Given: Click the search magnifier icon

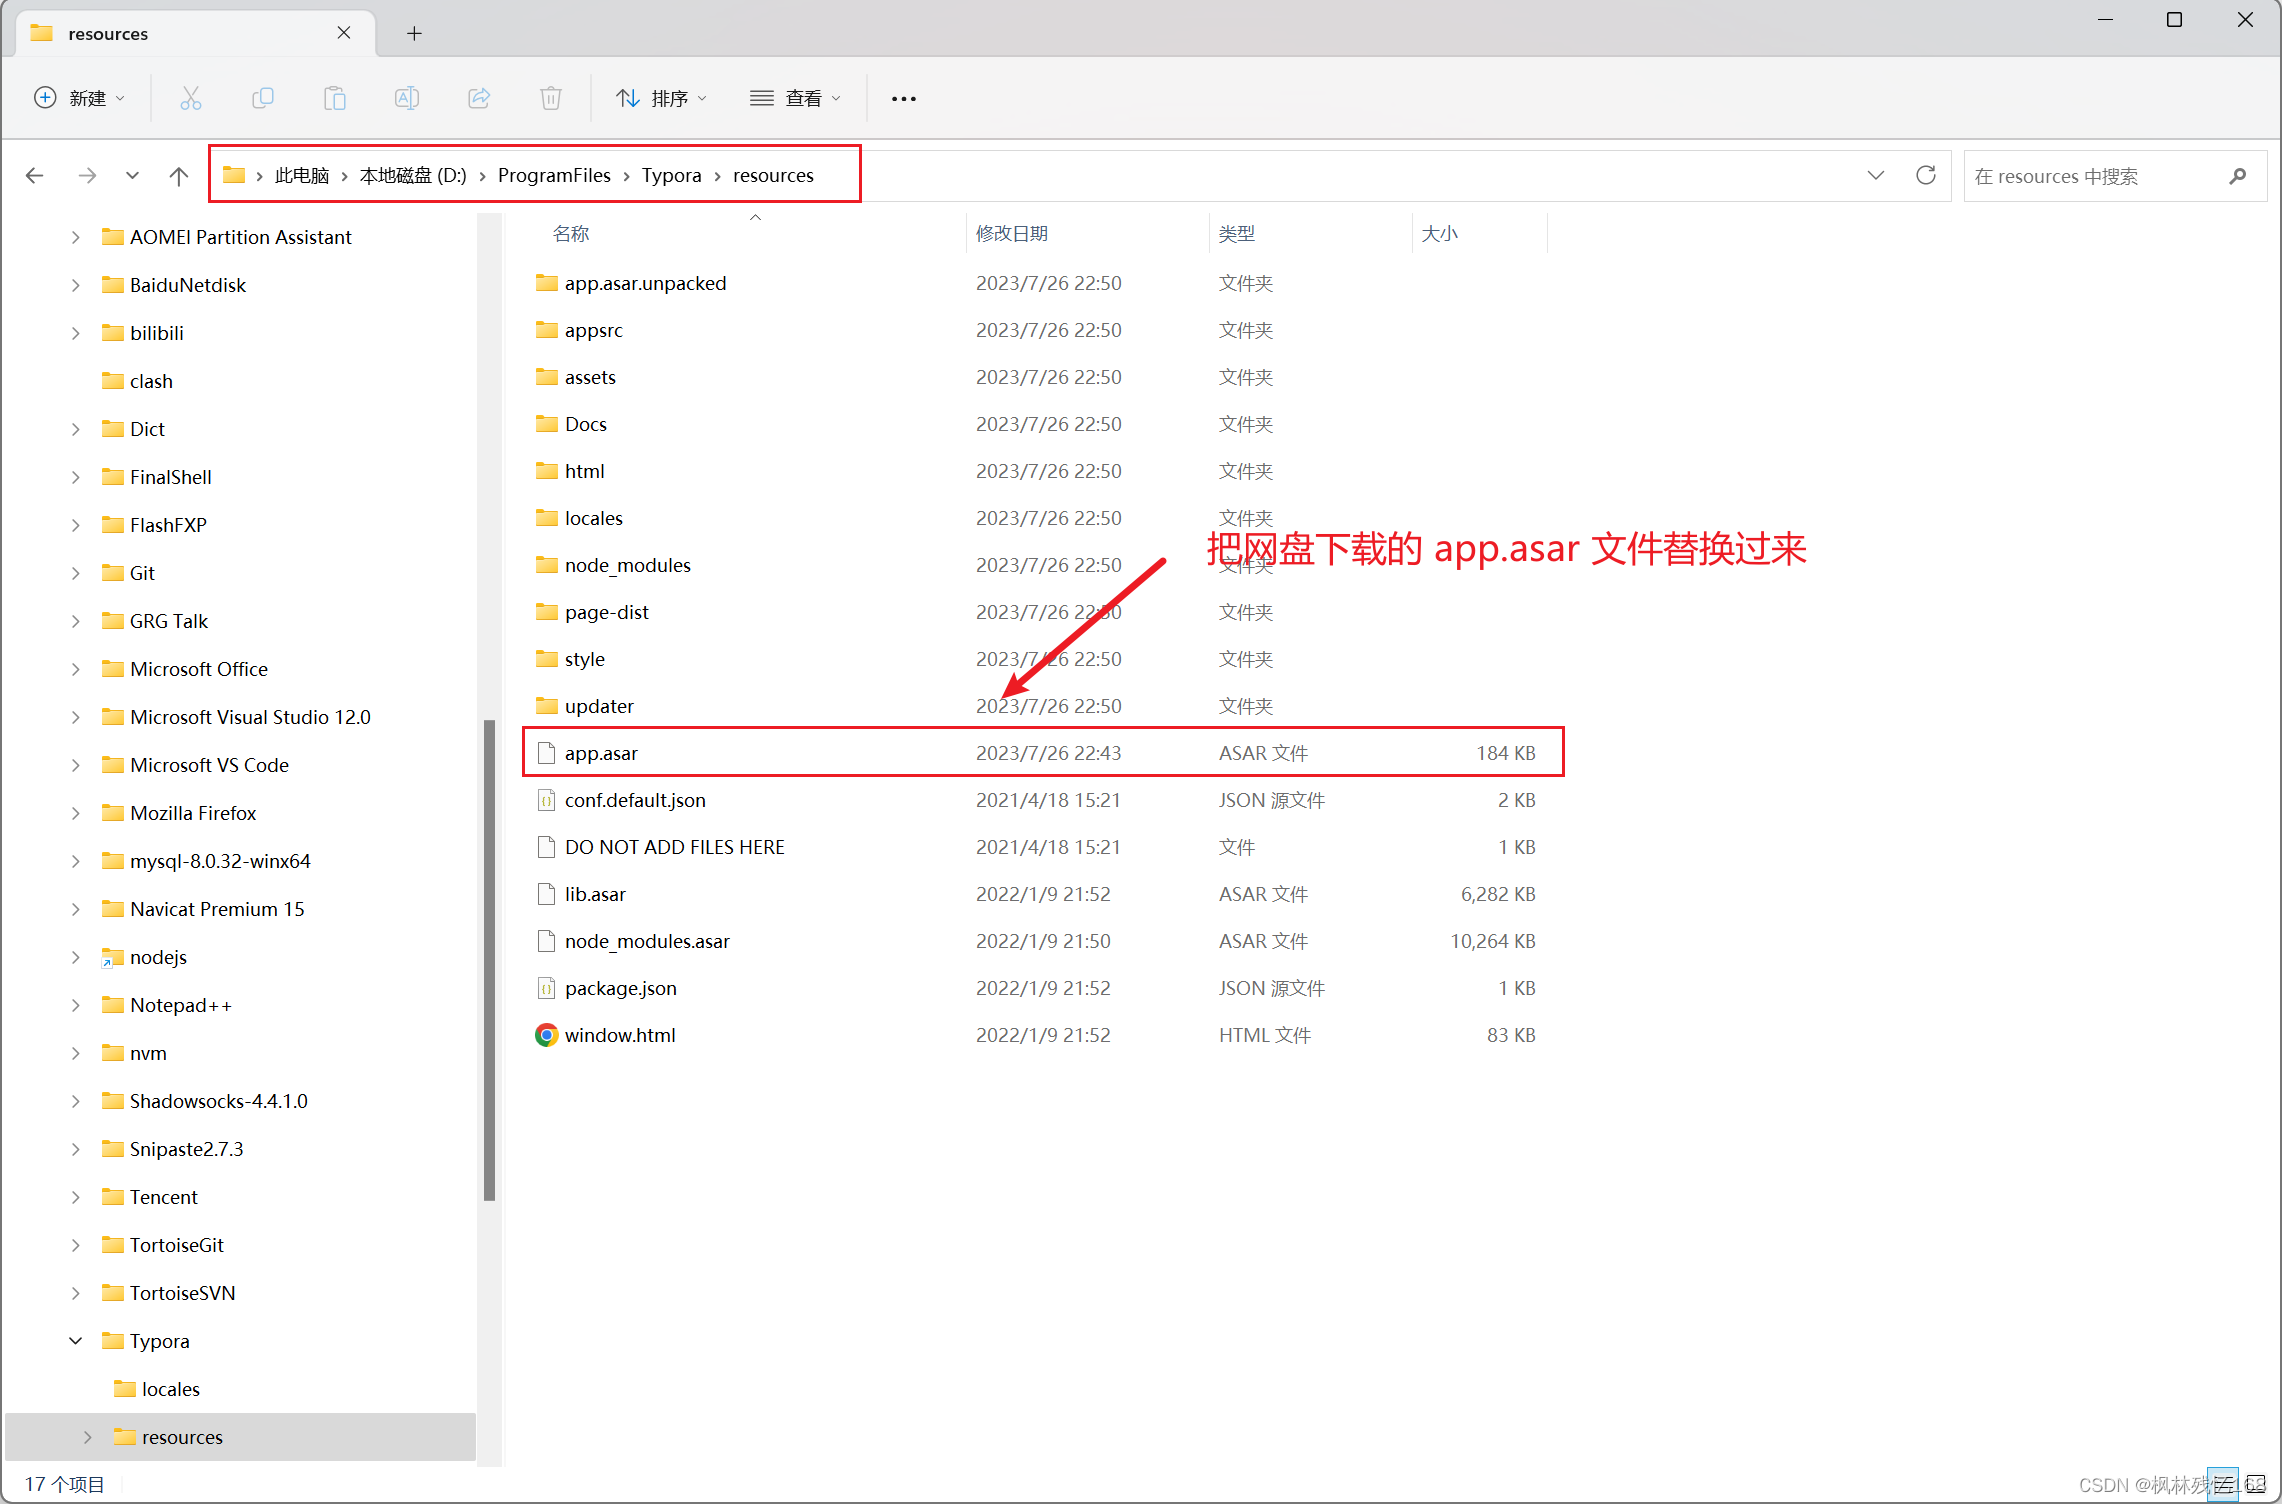Looking at the screenshot, I should click(x=2238, y=176).
